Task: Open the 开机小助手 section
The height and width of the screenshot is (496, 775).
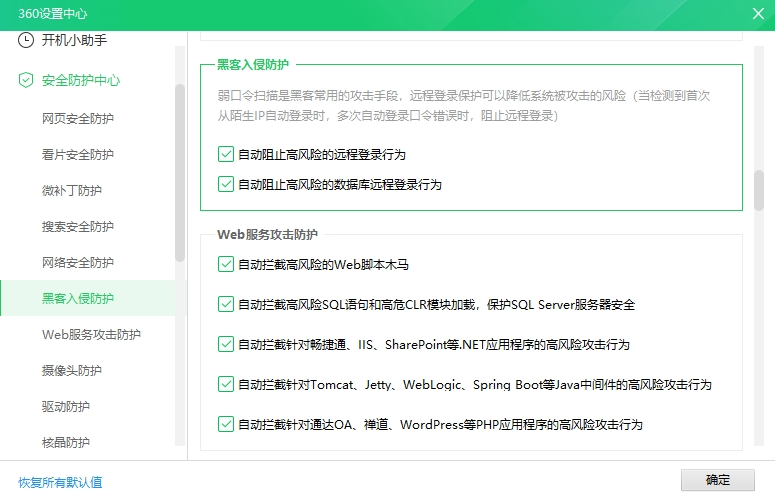Action: (74, 41)
